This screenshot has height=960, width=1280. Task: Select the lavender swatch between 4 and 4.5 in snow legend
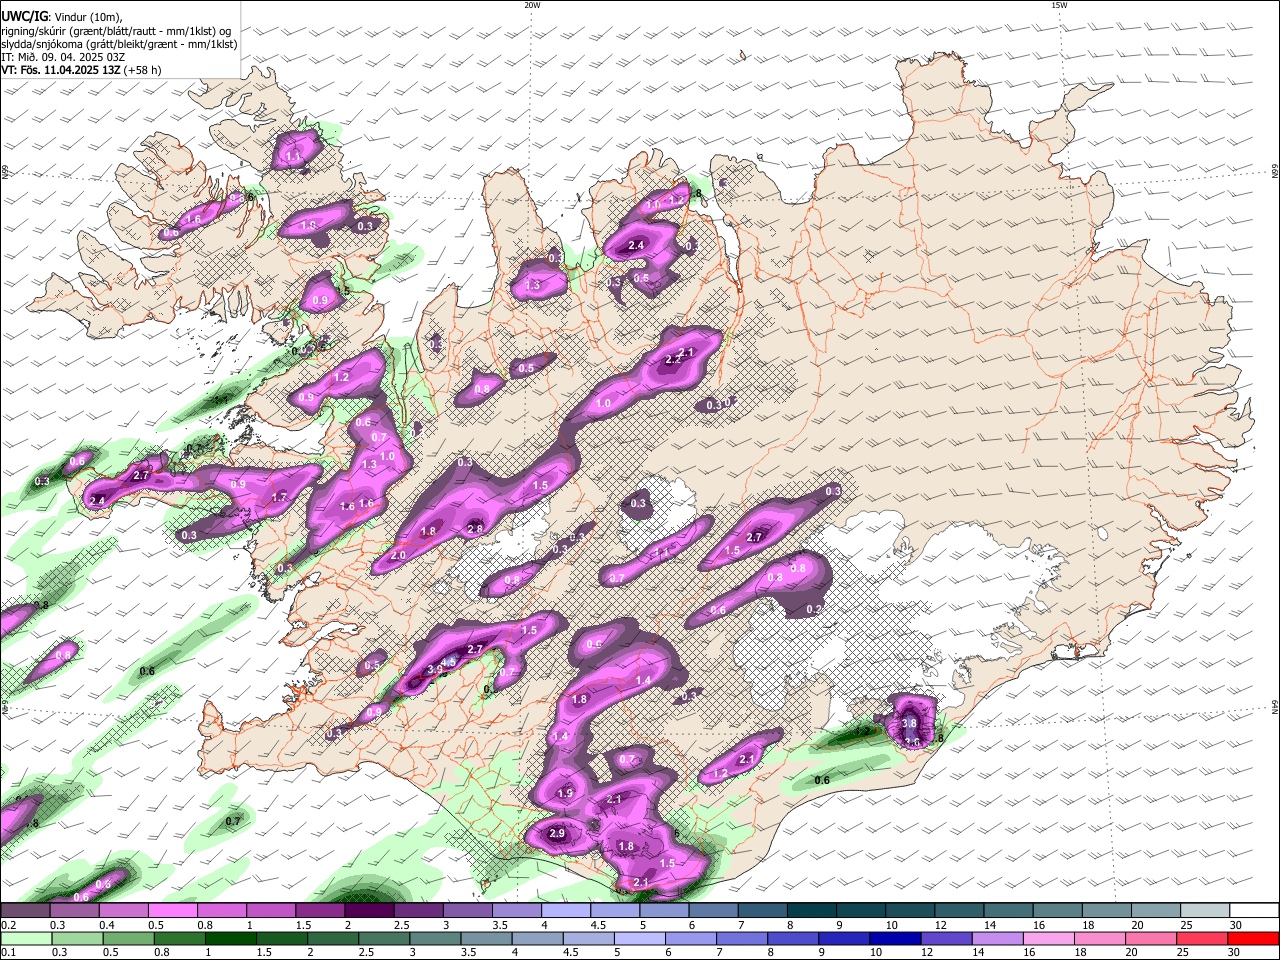point(567,911)
